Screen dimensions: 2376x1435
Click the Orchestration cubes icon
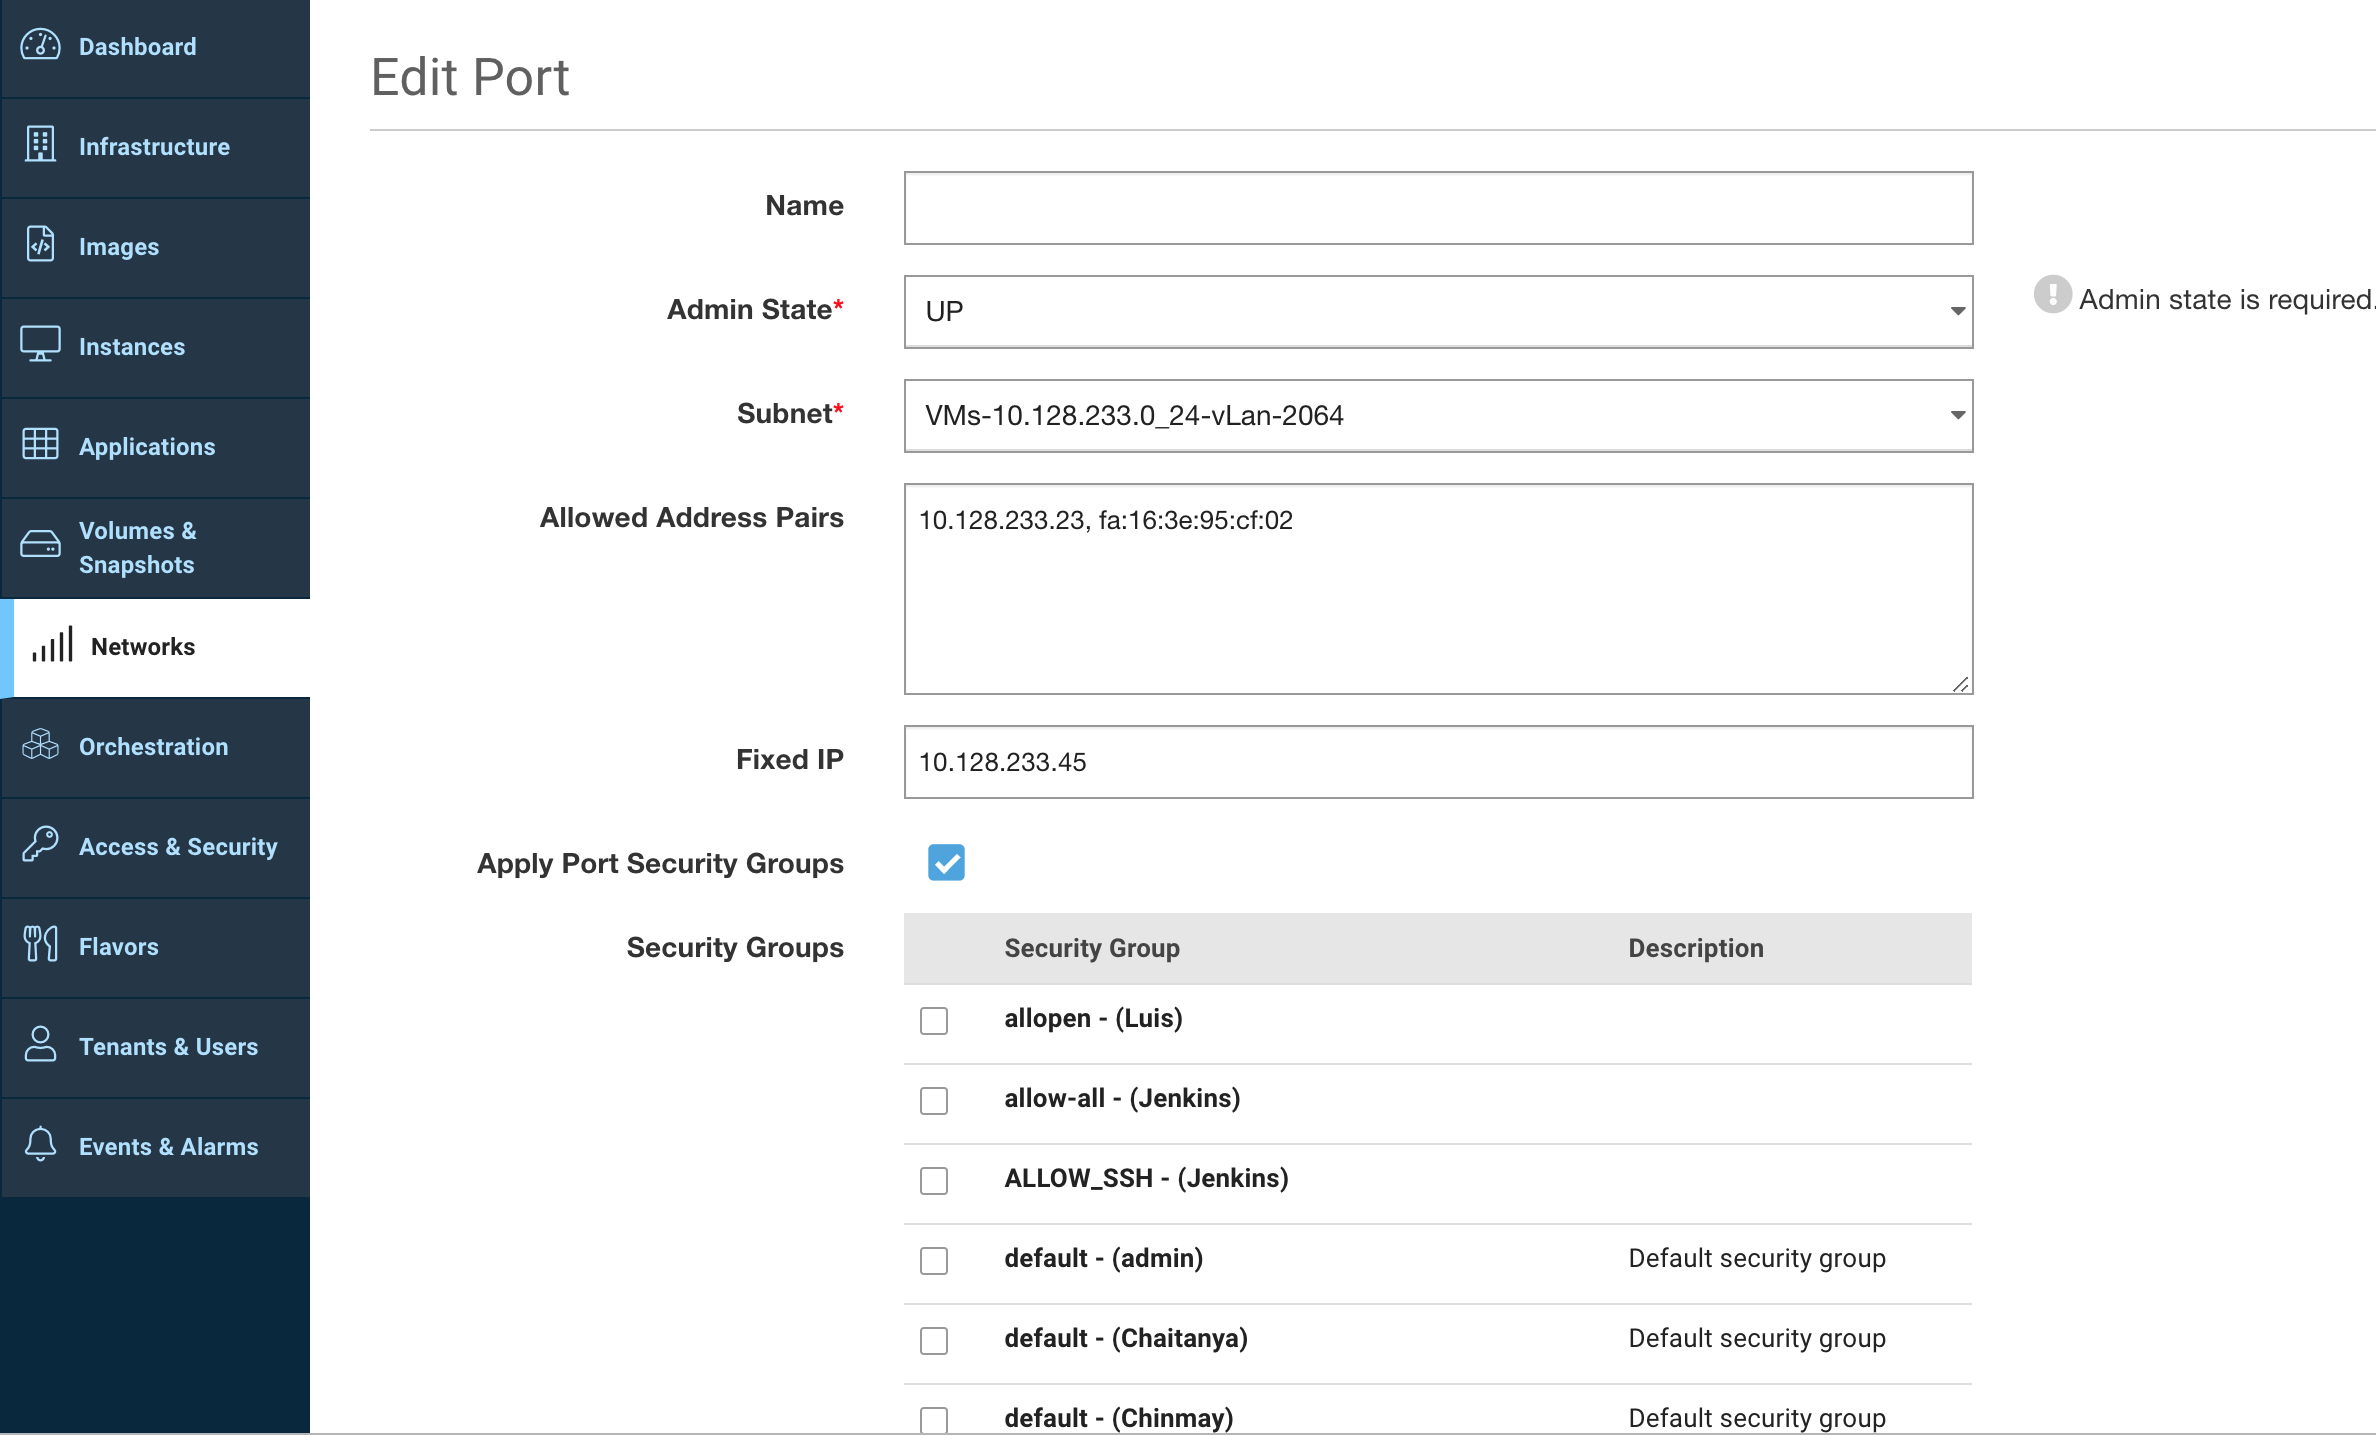point(40,745)
